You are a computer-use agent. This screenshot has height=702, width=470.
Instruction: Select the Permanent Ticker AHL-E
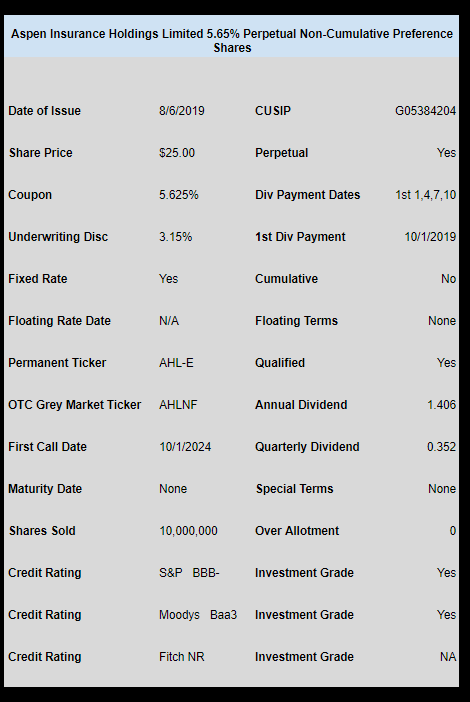tap(176, 363)
